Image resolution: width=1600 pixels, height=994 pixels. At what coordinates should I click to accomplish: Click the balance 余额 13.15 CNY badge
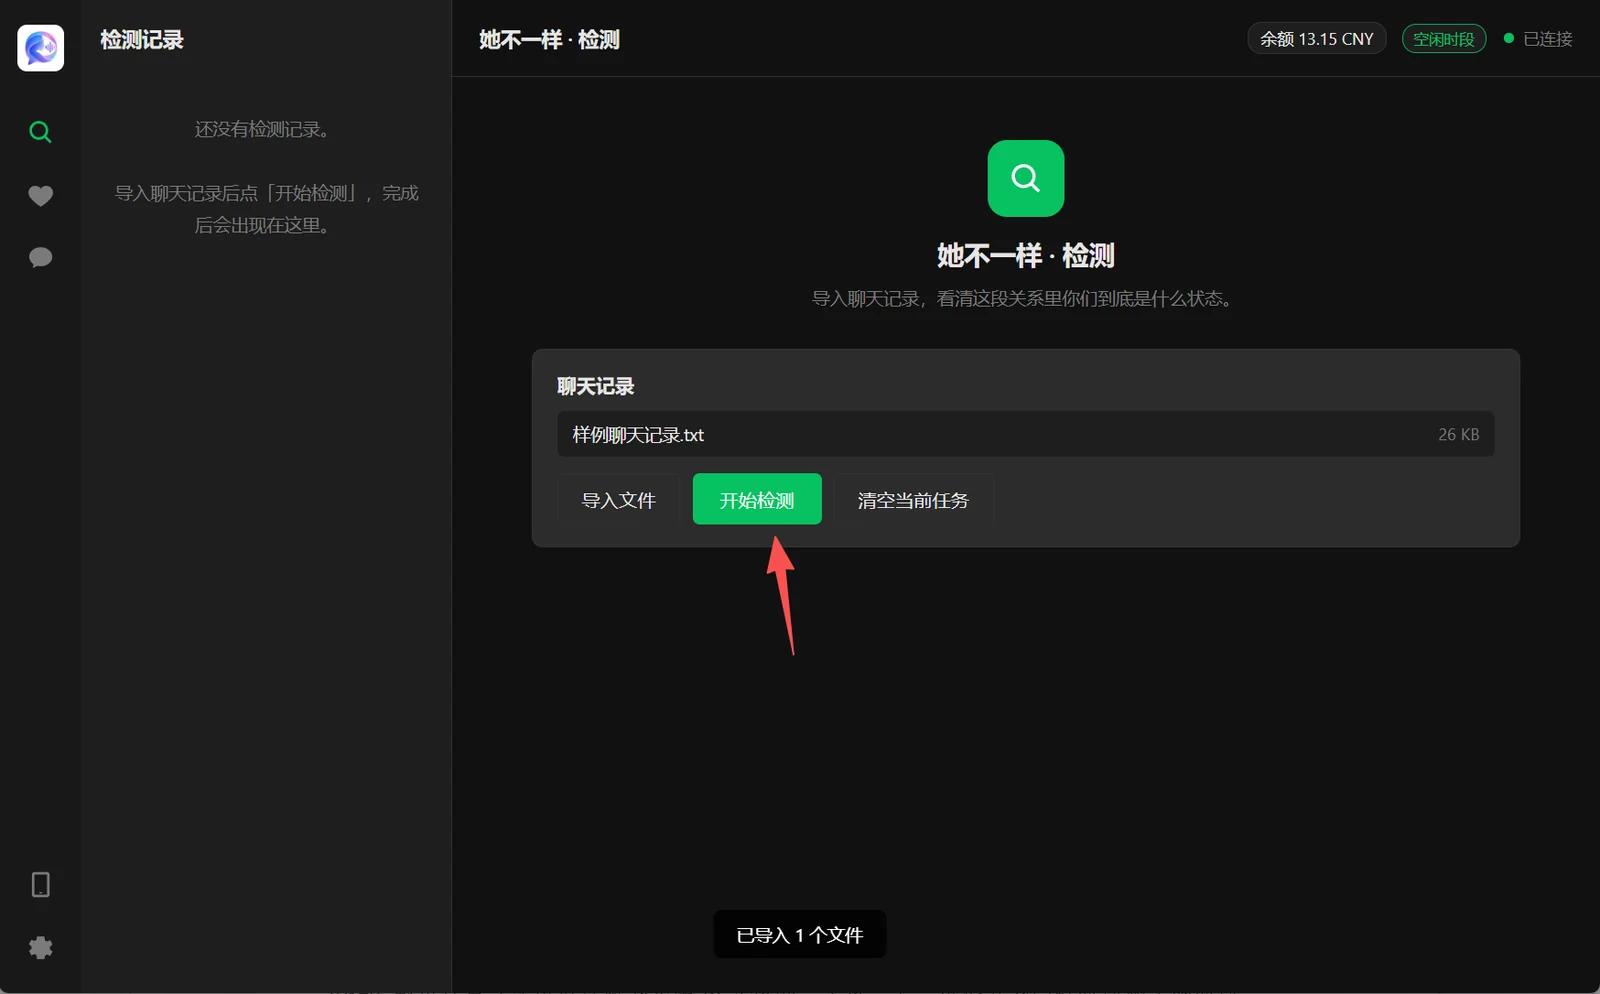point(1316,39)
